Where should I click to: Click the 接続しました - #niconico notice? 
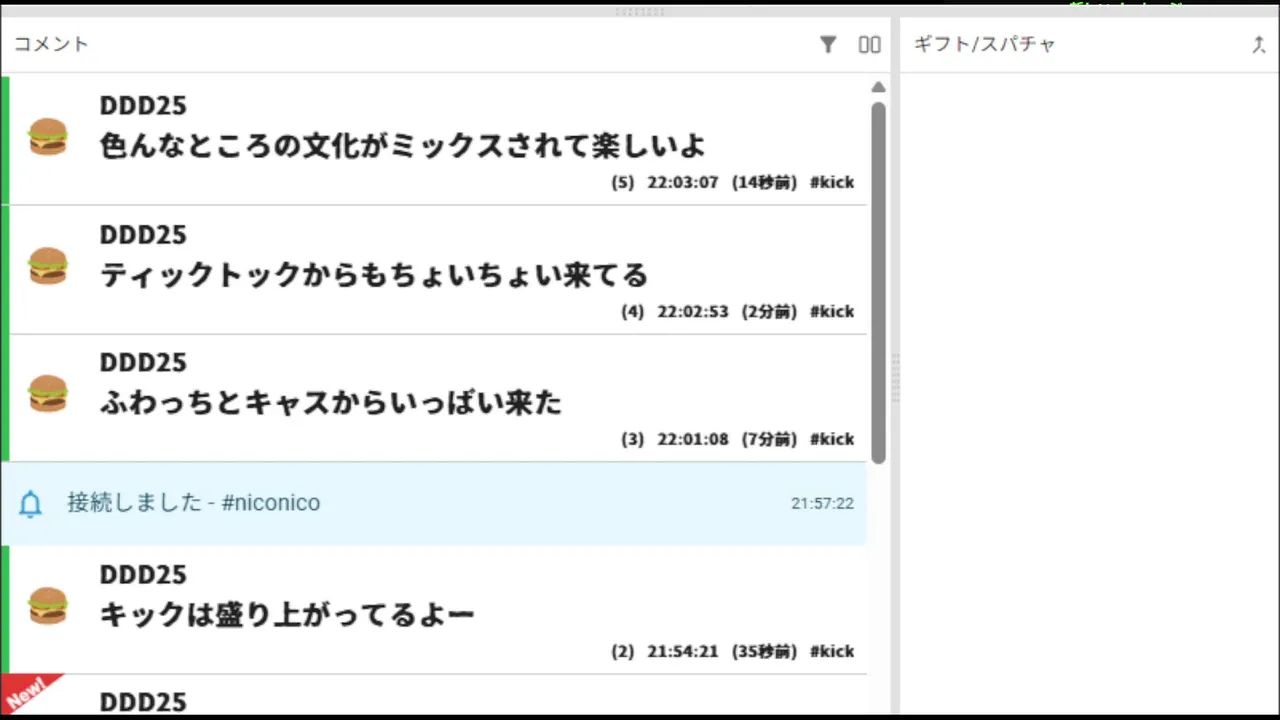pyautogui.click(x=433, y=503)
